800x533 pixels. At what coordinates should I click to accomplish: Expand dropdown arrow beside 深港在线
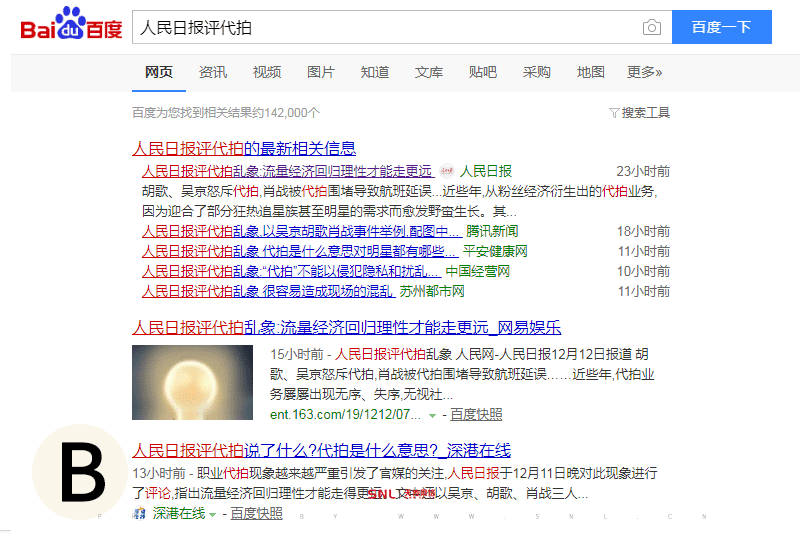pyautogui.click(x=212, y=515)
